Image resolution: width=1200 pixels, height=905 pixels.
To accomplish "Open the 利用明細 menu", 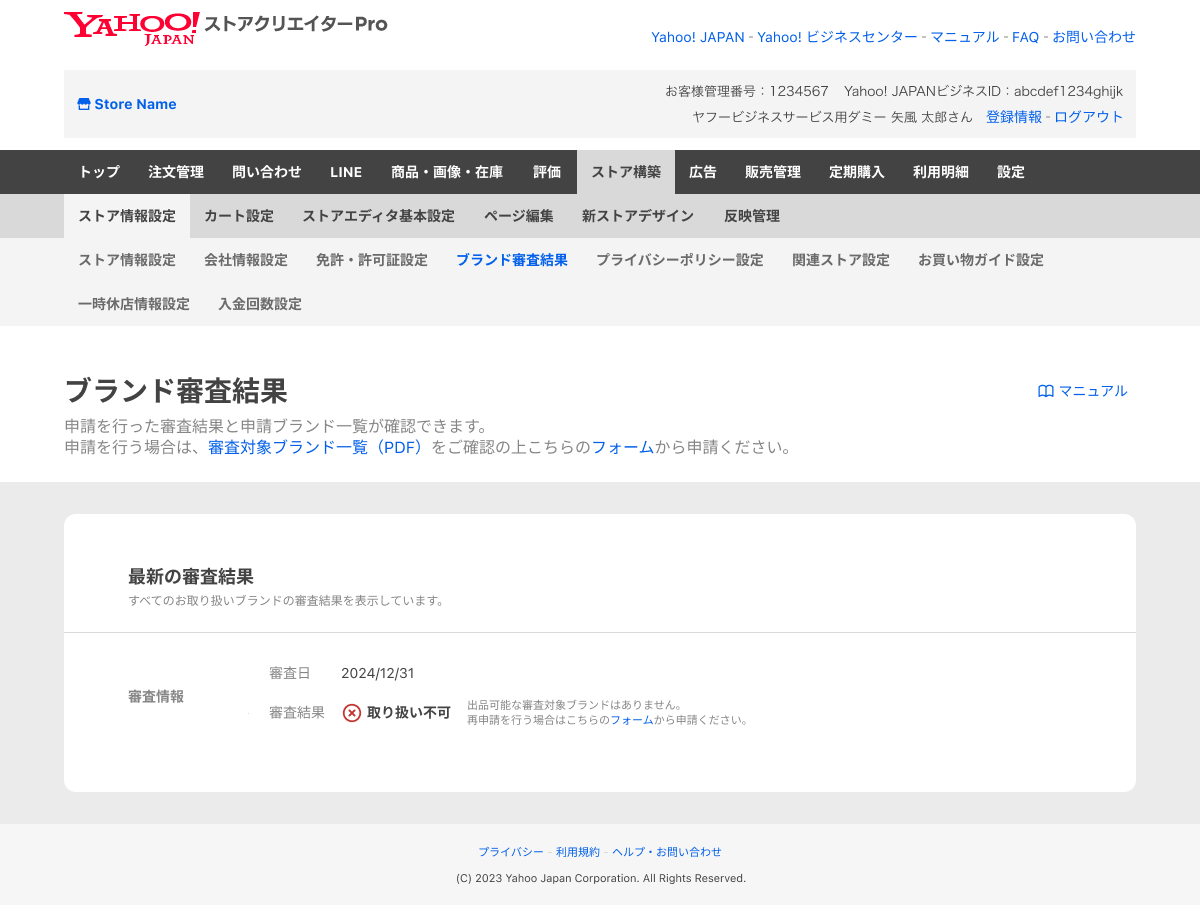I will tap(941, 172).
